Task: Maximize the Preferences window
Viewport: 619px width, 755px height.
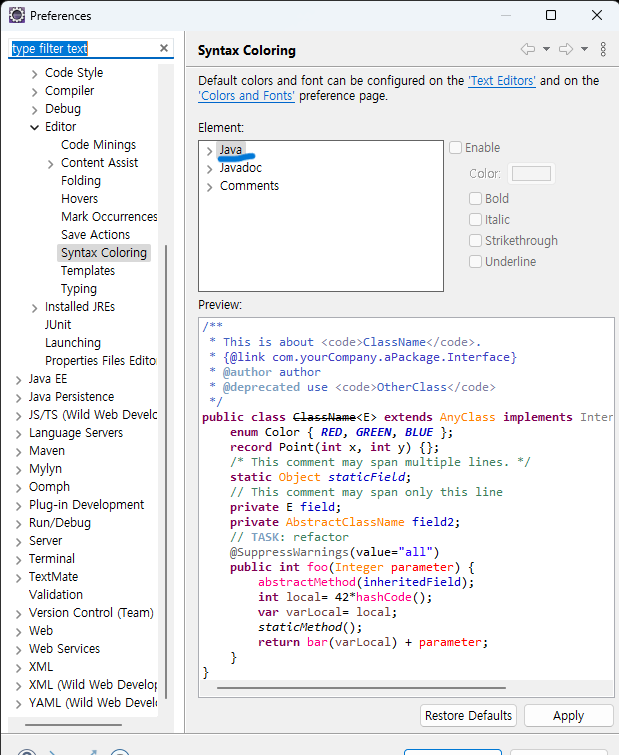Action: point(551,15)
